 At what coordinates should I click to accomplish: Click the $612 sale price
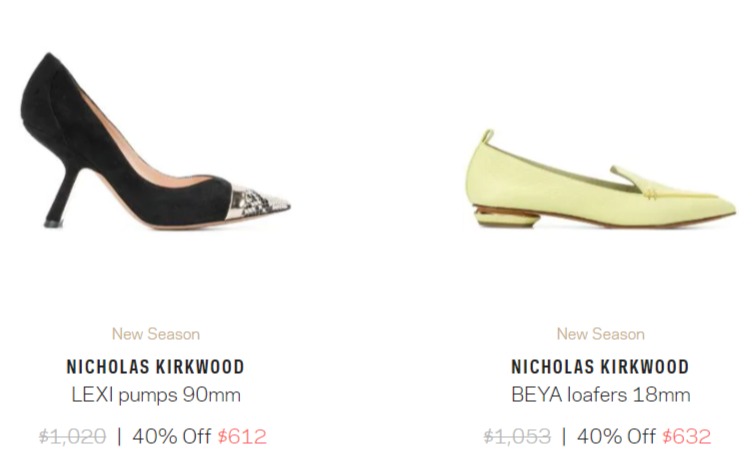pos(242,437)
